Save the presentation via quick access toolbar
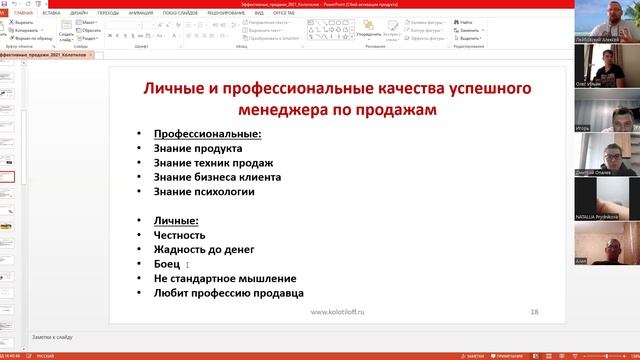This screenshot has height=360, width=640. (4, 4)
